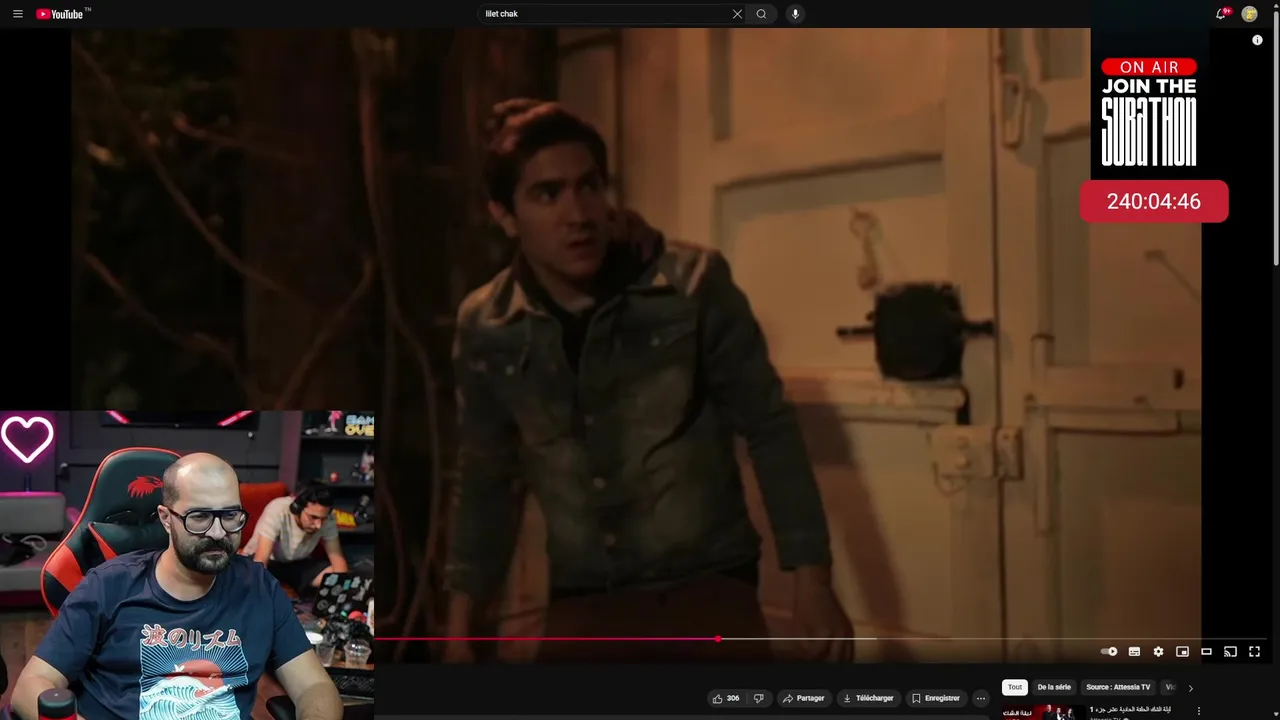Viewport: 1280px width, 720px height.
Task: Click the Partager share button
Action: click(x=803, y=698)
